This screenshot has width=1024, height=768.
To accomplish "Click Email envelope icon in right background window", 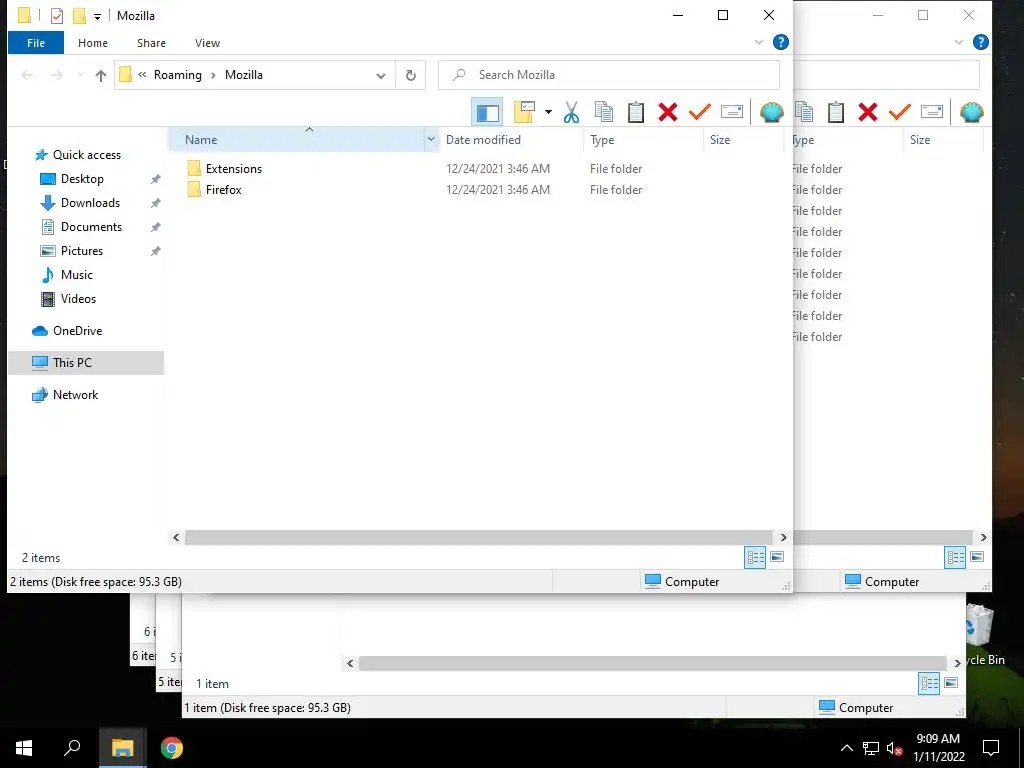I will coord(932,112).
